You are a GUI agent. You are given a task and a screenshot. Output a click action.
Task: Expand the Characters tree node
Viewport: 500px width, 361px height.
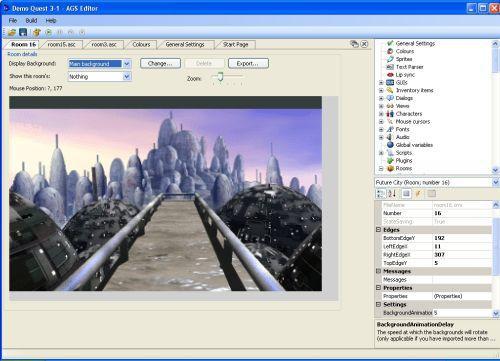click(x=381, y=114)
